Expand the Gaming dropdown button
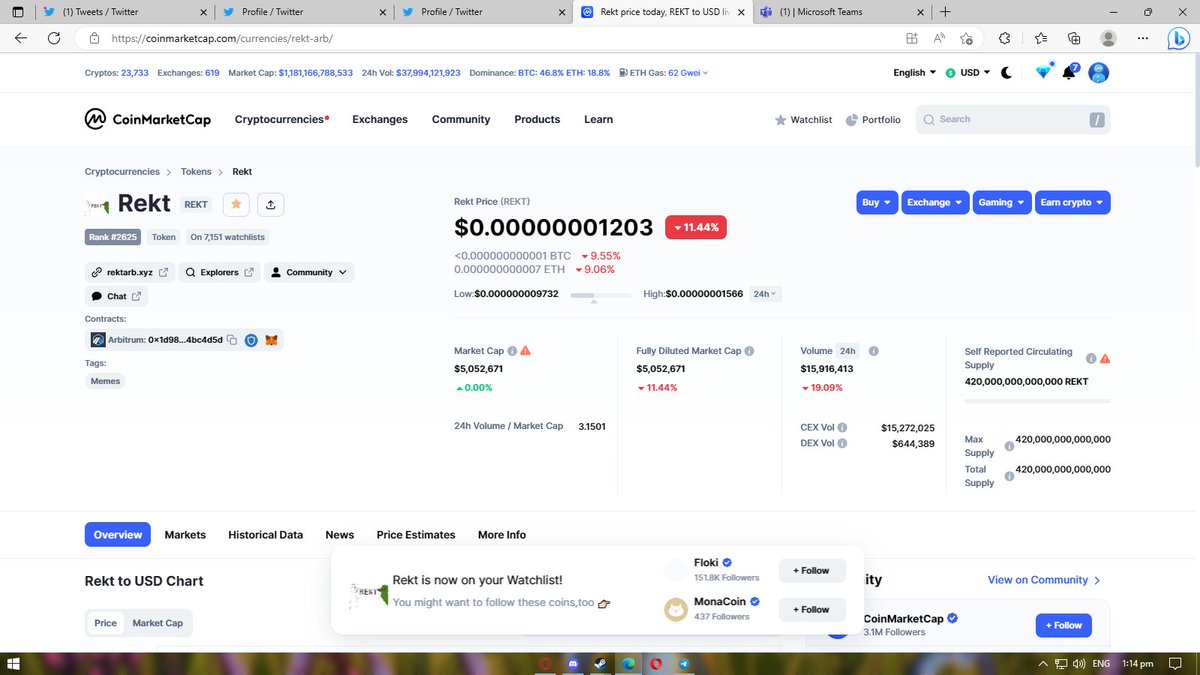This screenshot has height=675, width=1200. (x=1001, y=202)
